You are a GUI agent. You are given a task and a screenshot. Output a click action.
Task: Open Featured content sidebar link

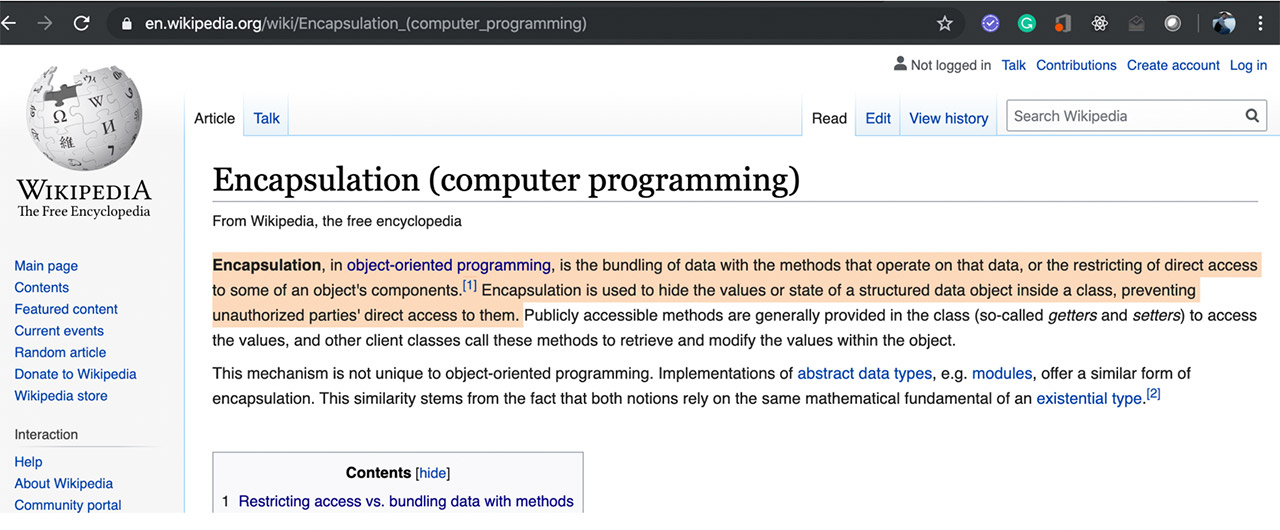point(66,309)
